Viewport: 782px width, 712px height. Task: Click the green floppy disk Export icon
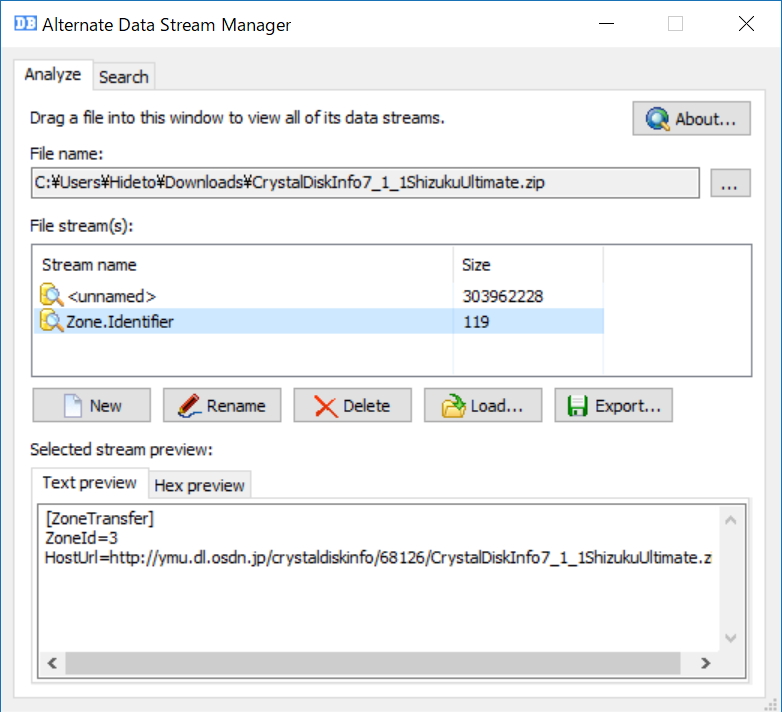tap(577, 406)
